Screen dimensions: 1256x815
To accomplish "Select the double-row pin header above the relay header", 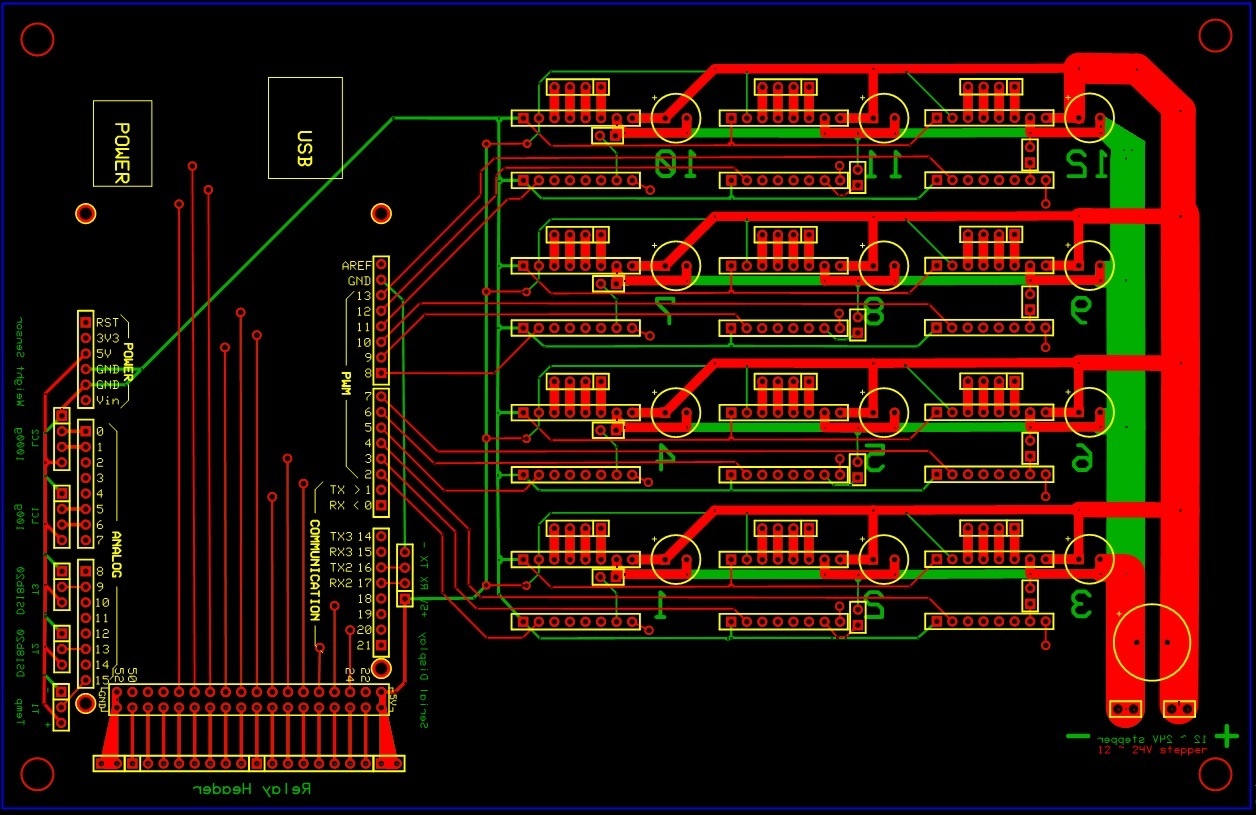I will (249, 699).
